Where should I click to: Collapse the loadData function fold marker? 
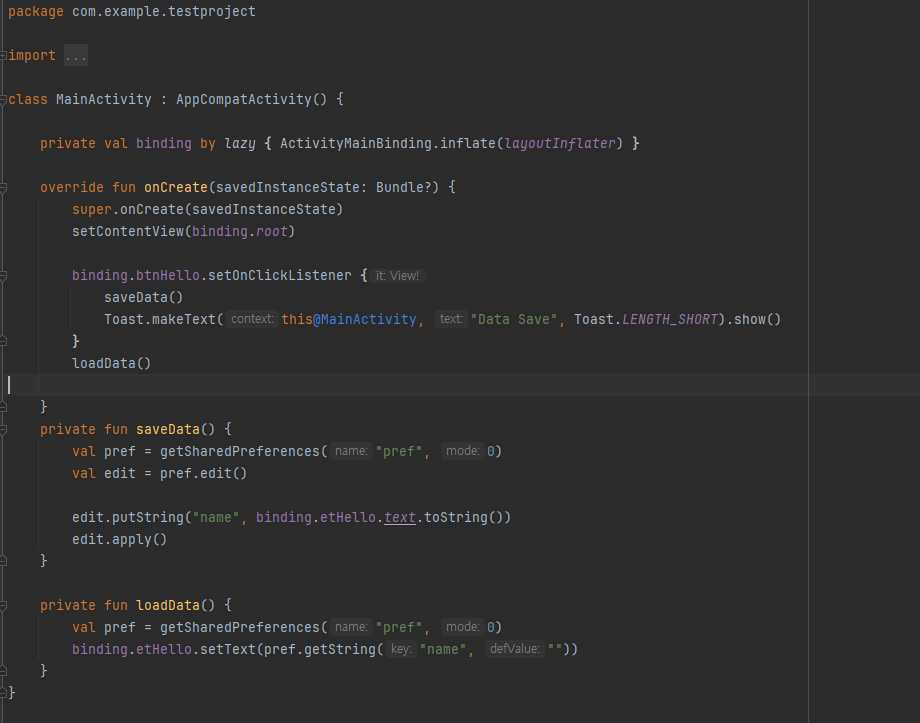pyautogui.click(x=3, y=606)
